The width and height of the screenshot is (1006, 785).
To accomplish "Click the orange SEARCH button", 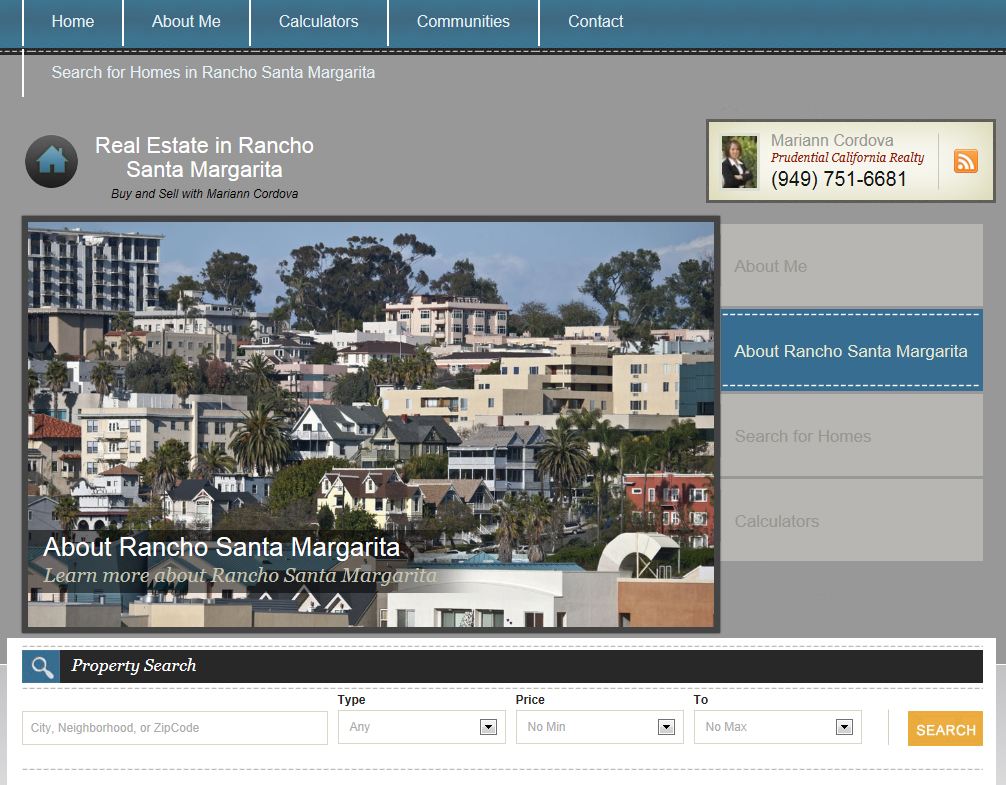I will [x=944, y=728].
